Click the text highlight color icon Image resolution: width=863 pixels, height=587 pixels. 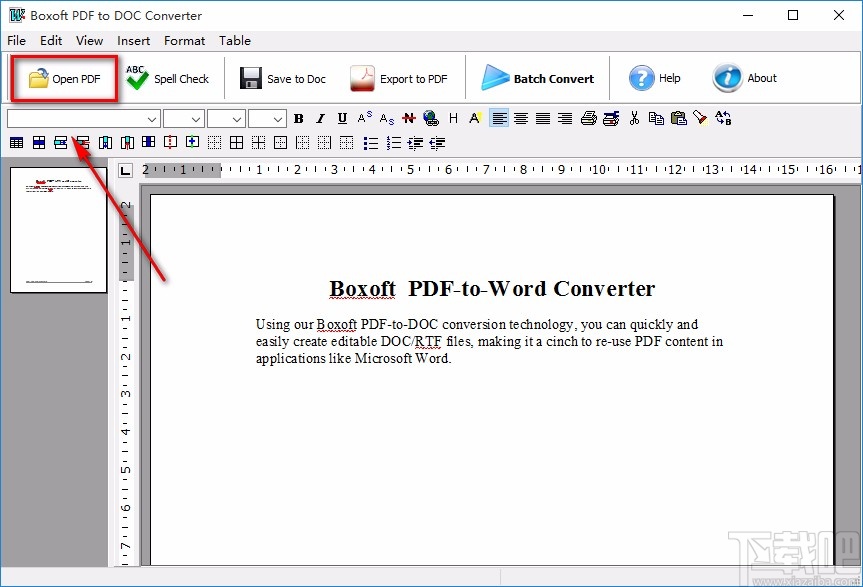pos(475,118)
